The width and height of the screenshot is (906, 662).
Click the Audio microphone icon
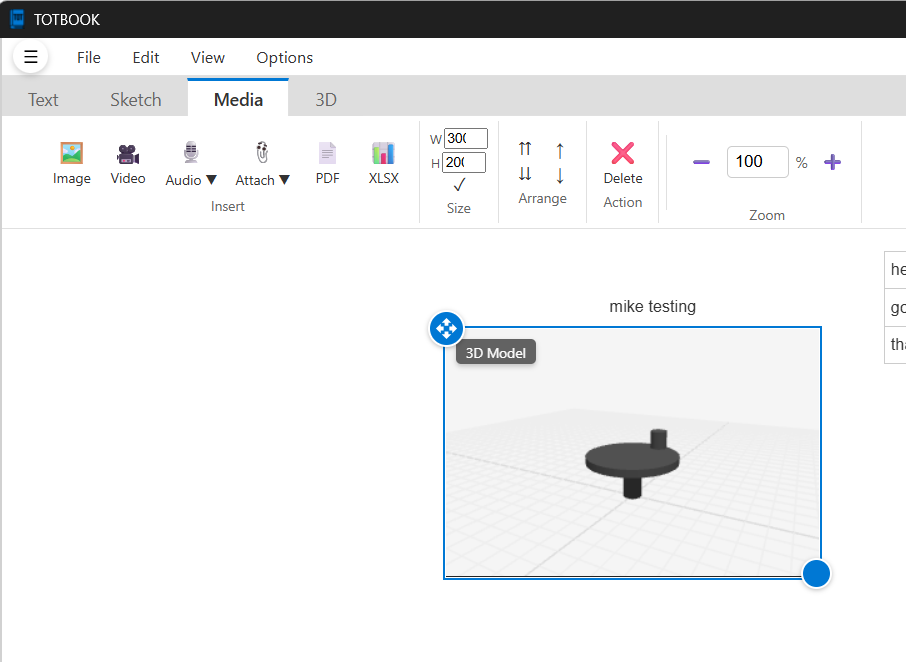[191, 153]
